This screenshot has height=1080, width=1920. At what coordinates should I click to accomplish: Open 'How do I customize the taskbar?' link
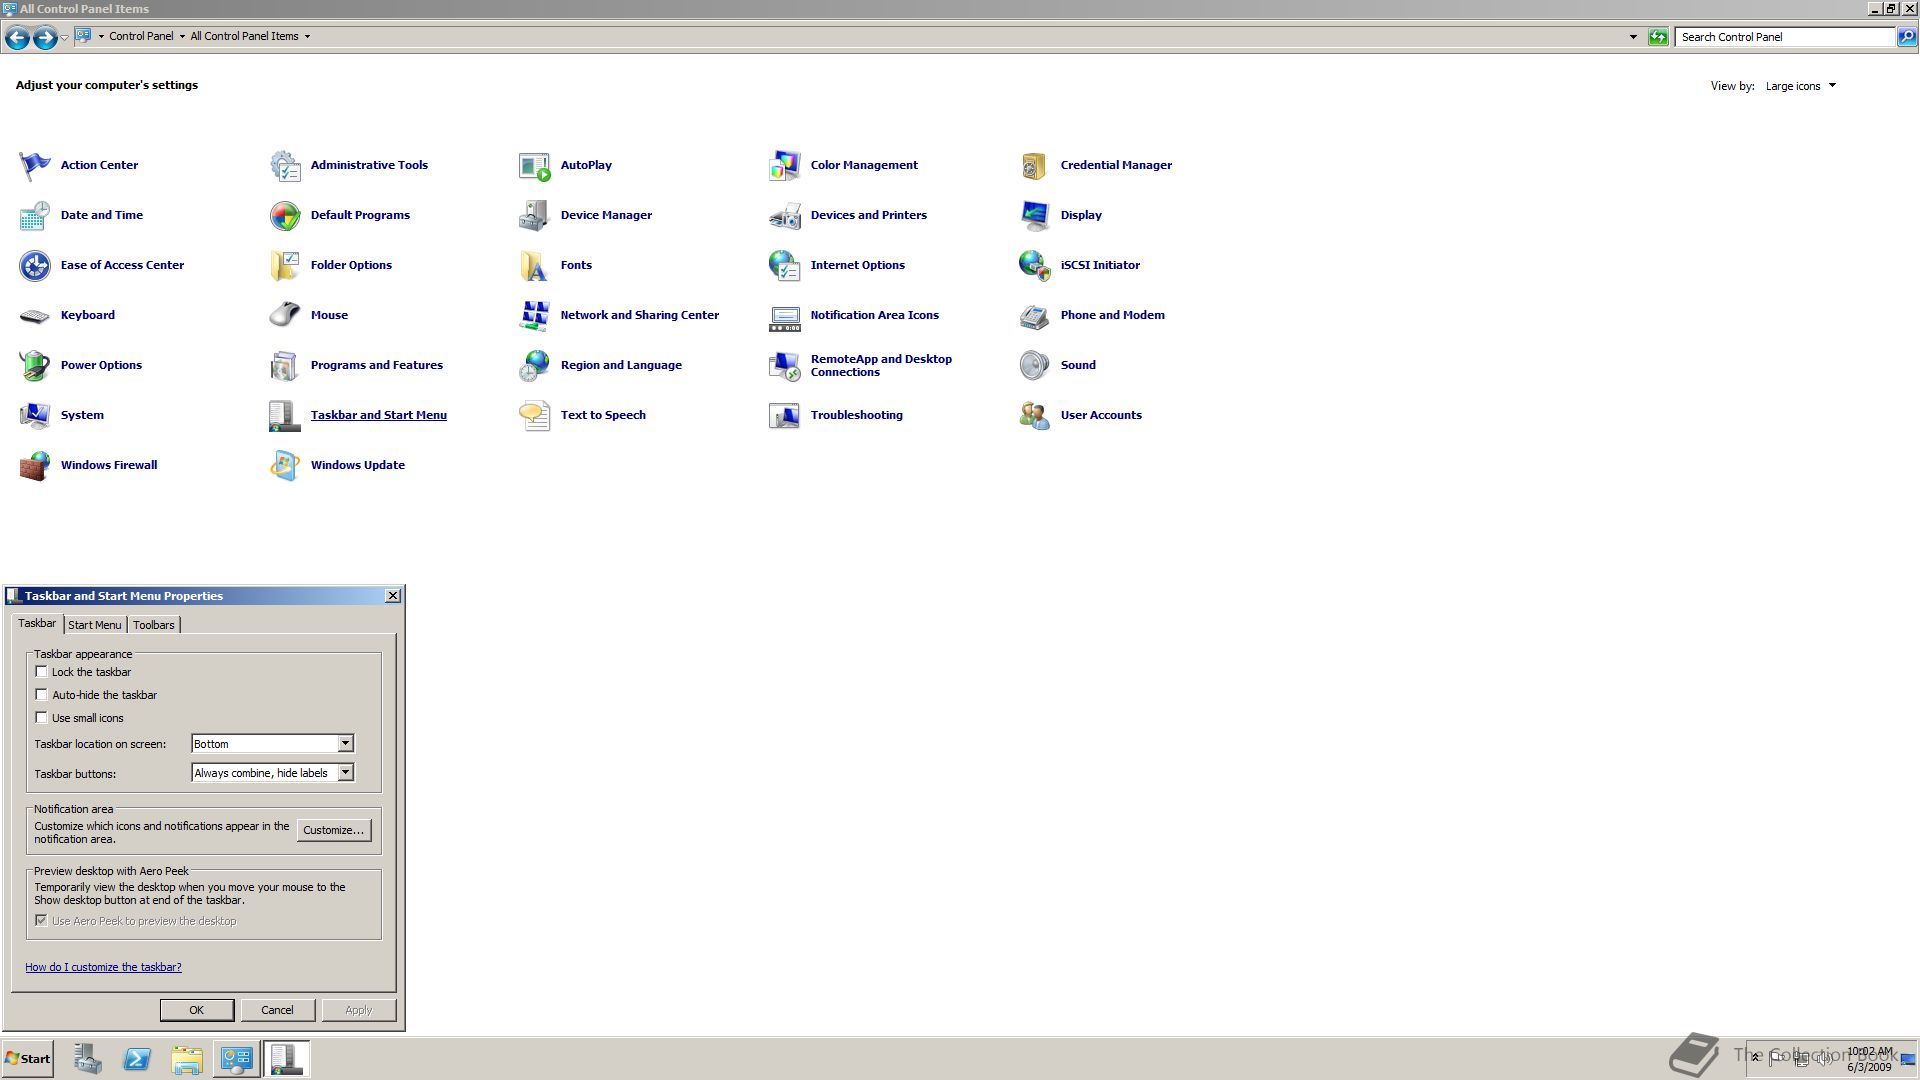[103, 967]
